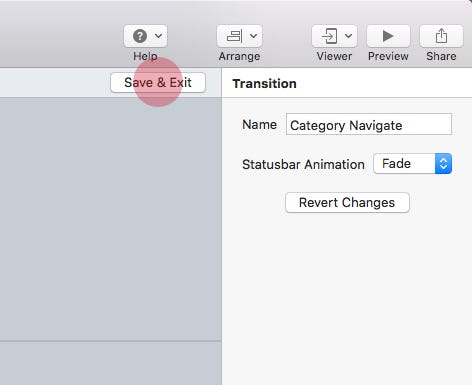
Task: Click the Statusbar Animation label
Action: [x=303, y=165]
